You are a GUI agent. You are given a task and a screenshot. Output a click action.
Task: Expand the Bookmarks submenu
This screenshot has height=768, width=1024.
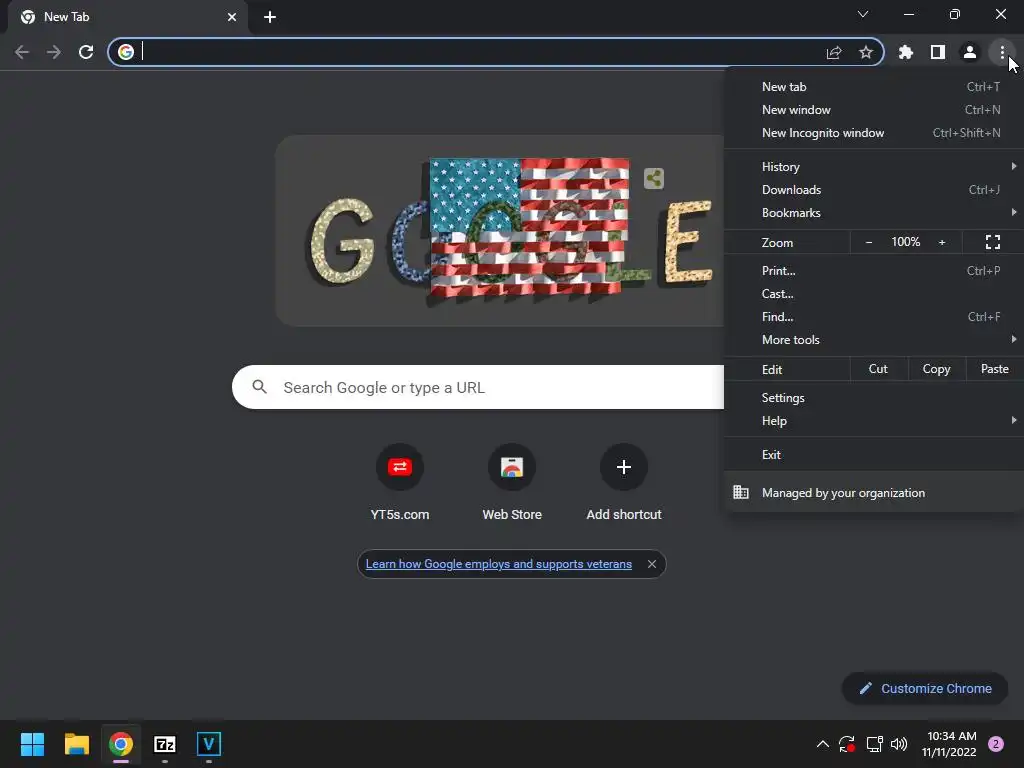point(874,212)
